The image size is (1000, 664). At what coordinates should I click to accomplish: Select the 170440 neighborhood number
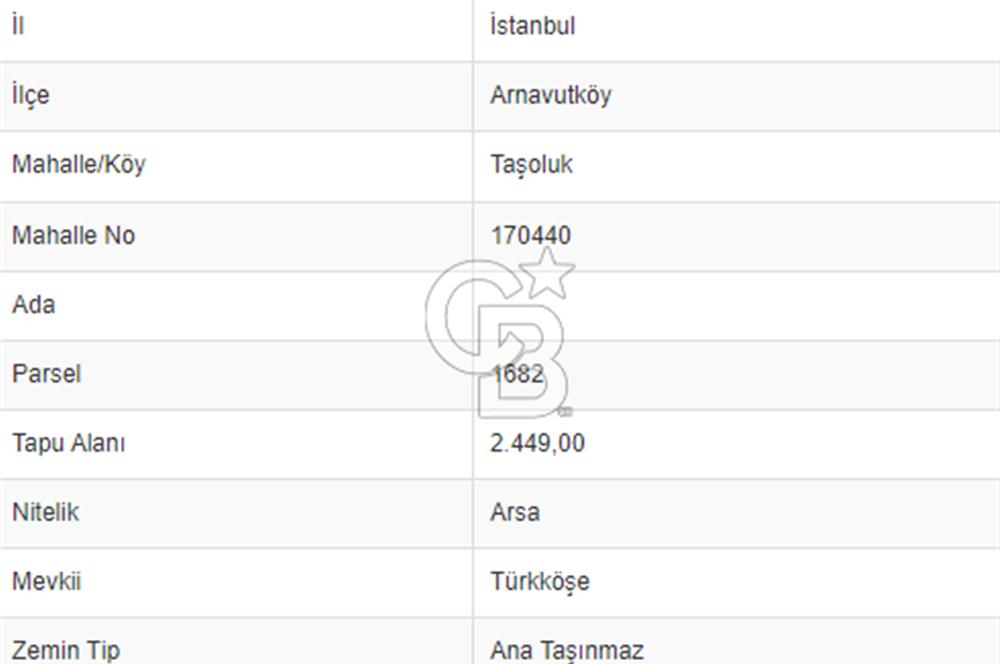tap(531, 235)
